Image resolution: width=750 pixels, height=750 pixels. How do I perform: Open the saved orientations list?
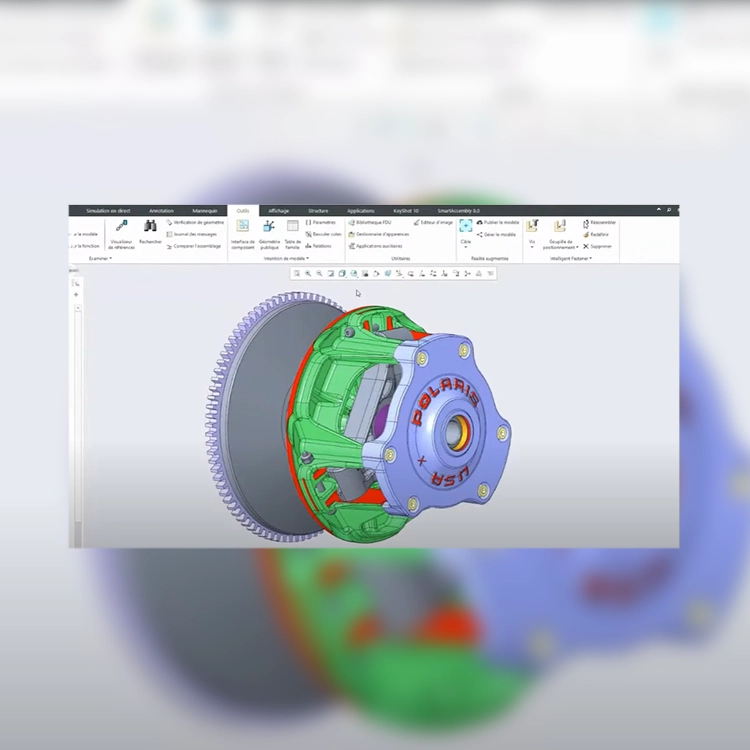pyautogui.click(x=353, y=274)
